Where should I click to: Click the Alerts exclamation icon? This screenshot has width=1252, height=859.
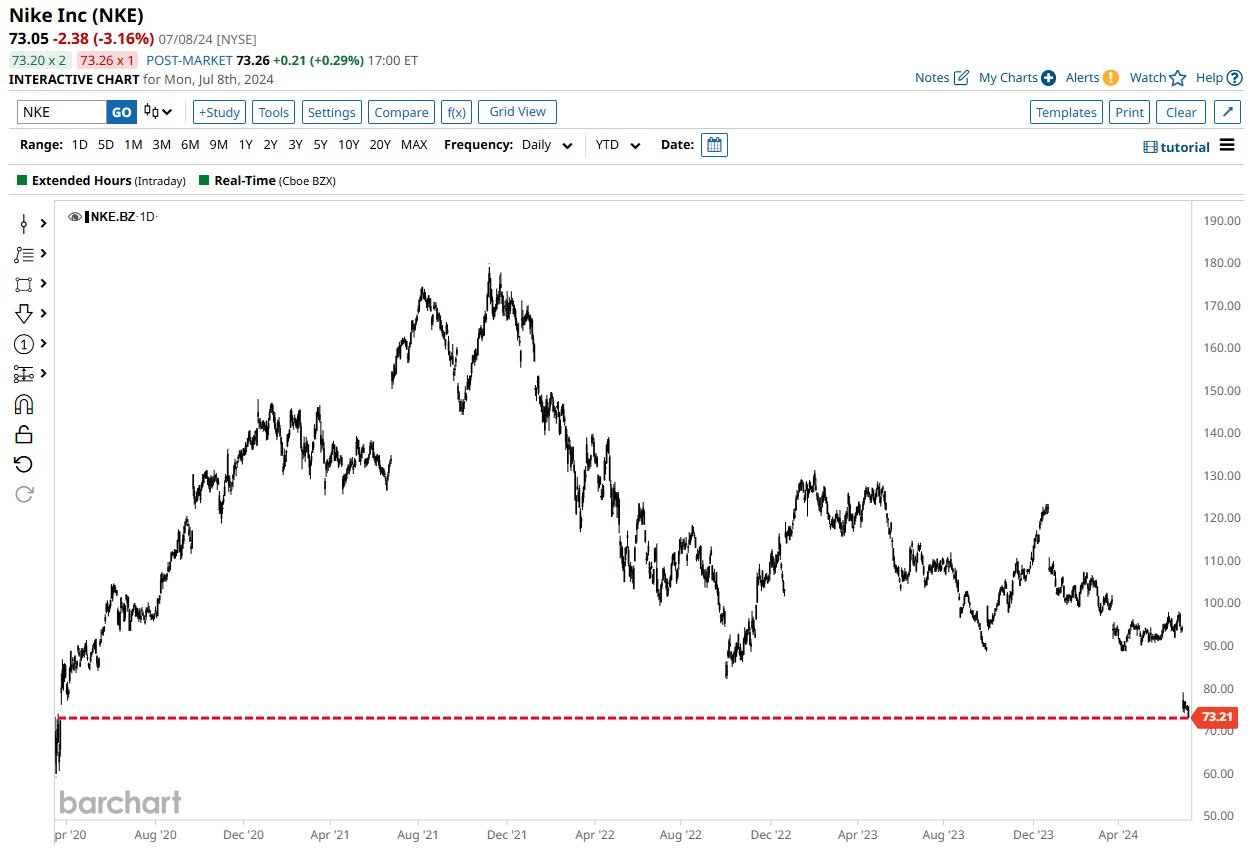1110,78
